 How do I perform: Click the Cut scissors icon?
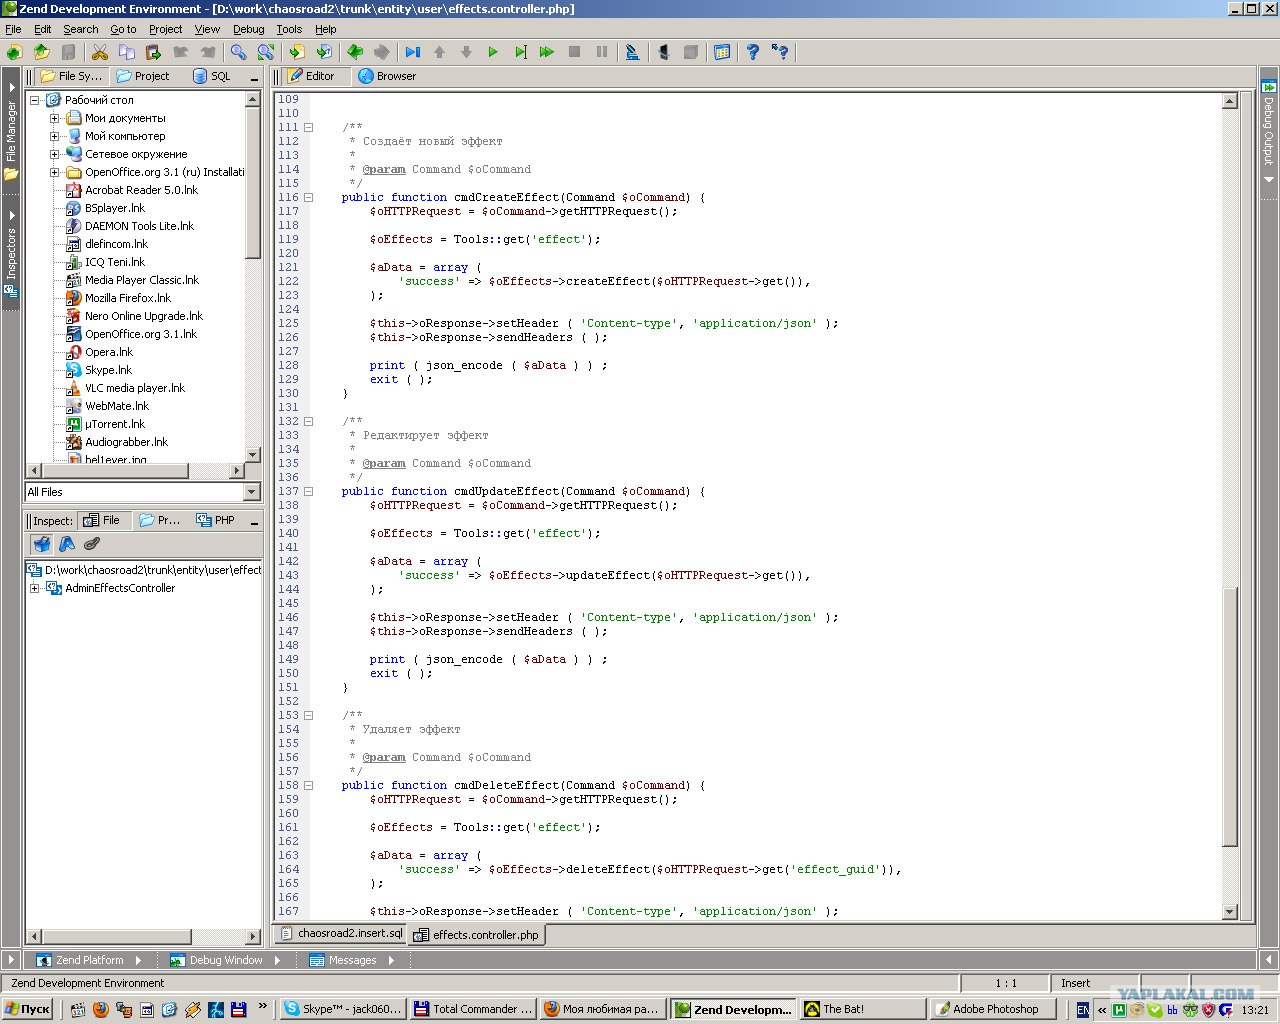(100, 52)
